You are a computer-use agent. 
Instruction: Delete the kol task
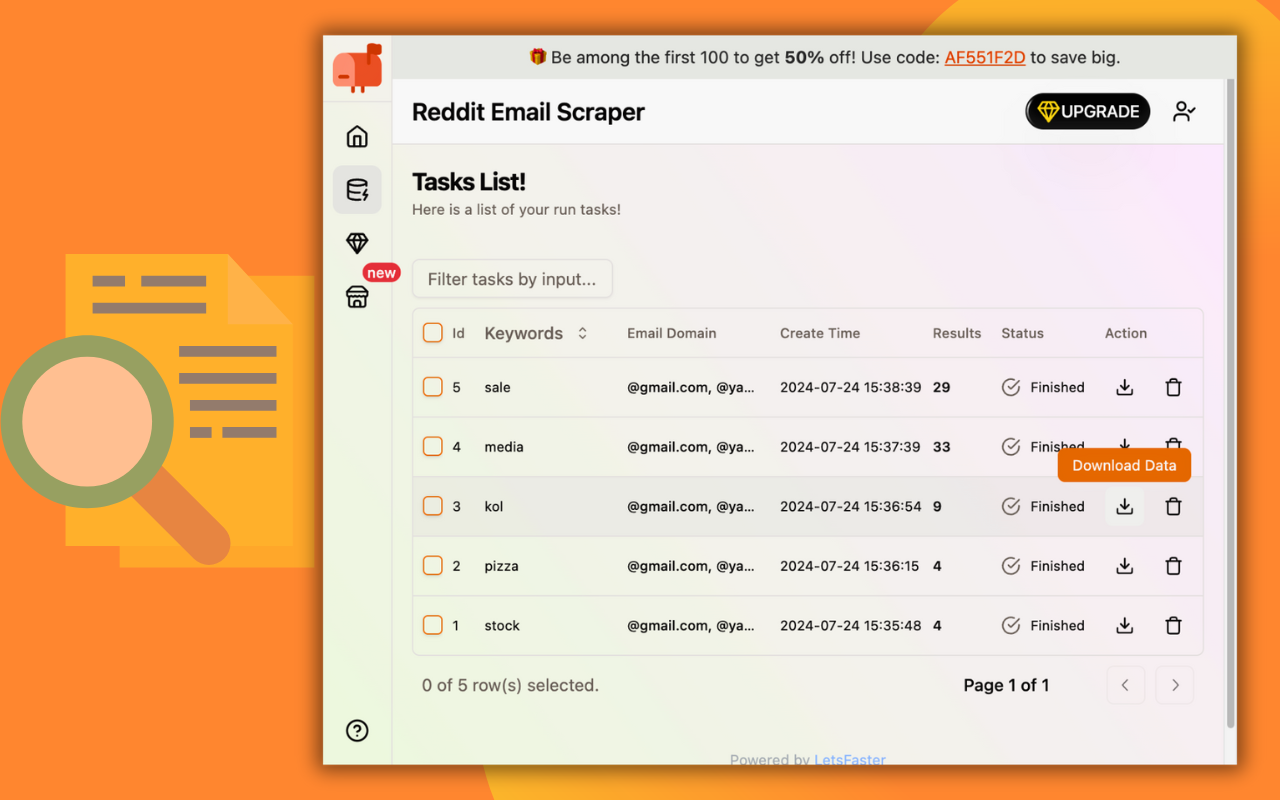point(1174,507)
